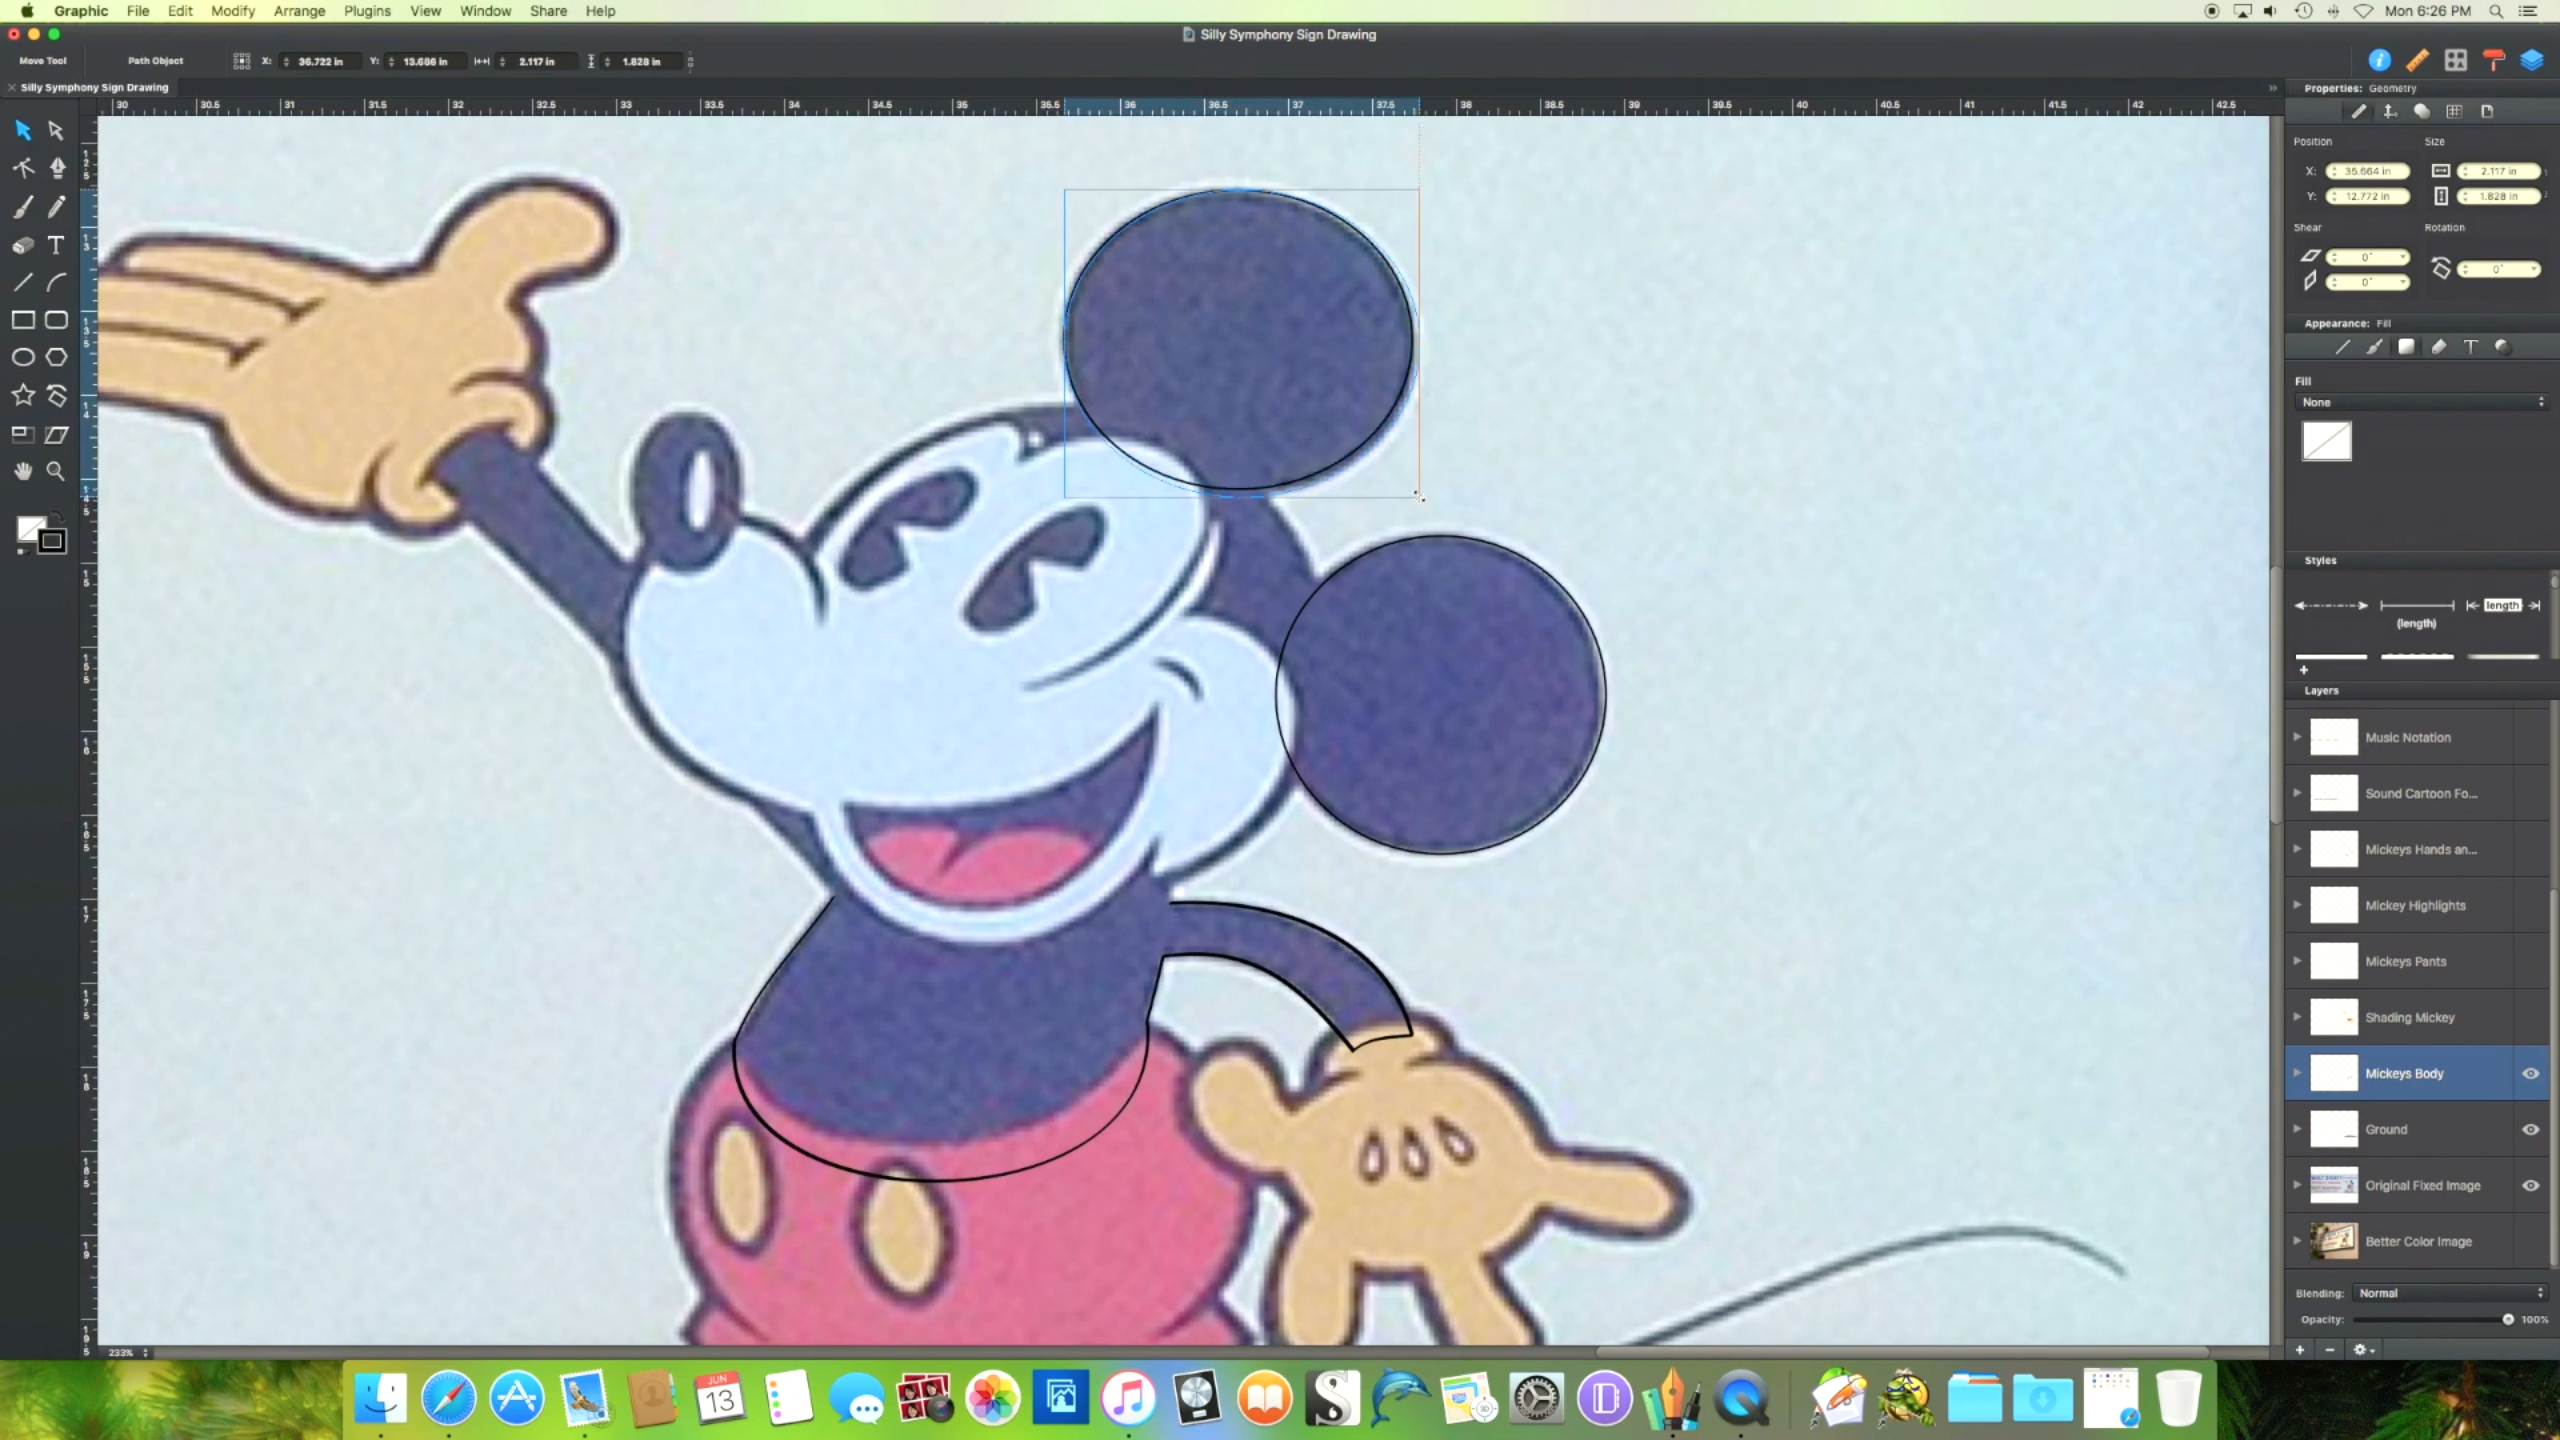The image size is (2560, 1440).
Task: Expand the Shading Mickey layer
Action: [2297, 1017]
